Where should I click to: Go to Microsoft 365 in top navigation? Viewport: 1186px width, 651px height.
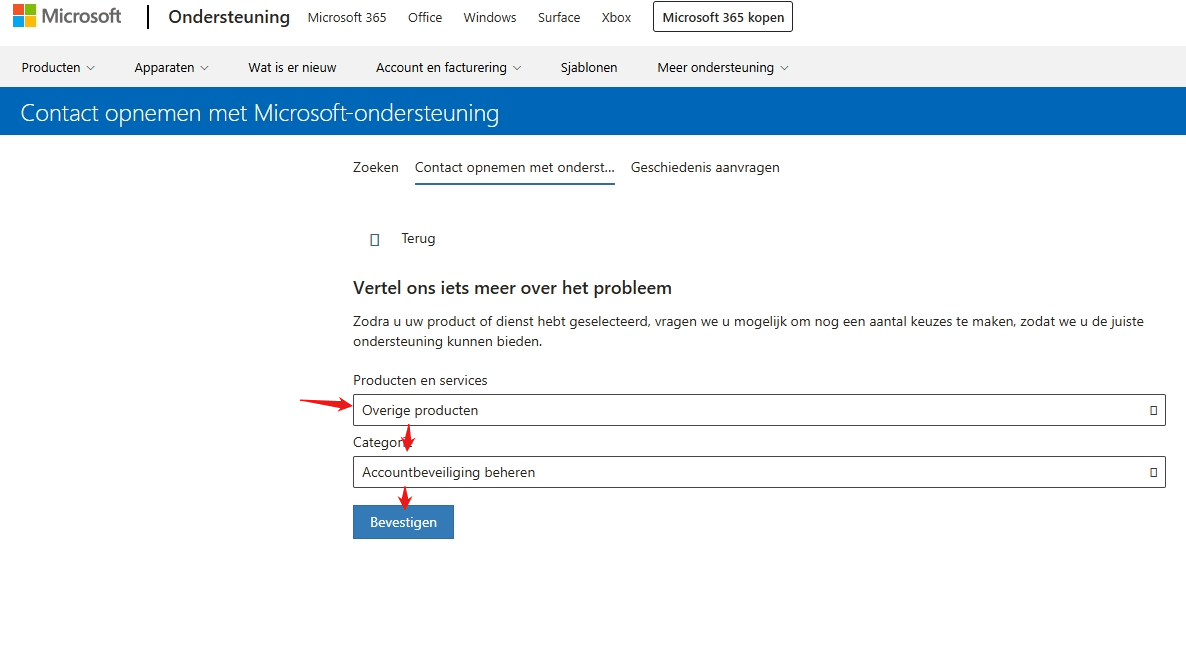(346, 17)
